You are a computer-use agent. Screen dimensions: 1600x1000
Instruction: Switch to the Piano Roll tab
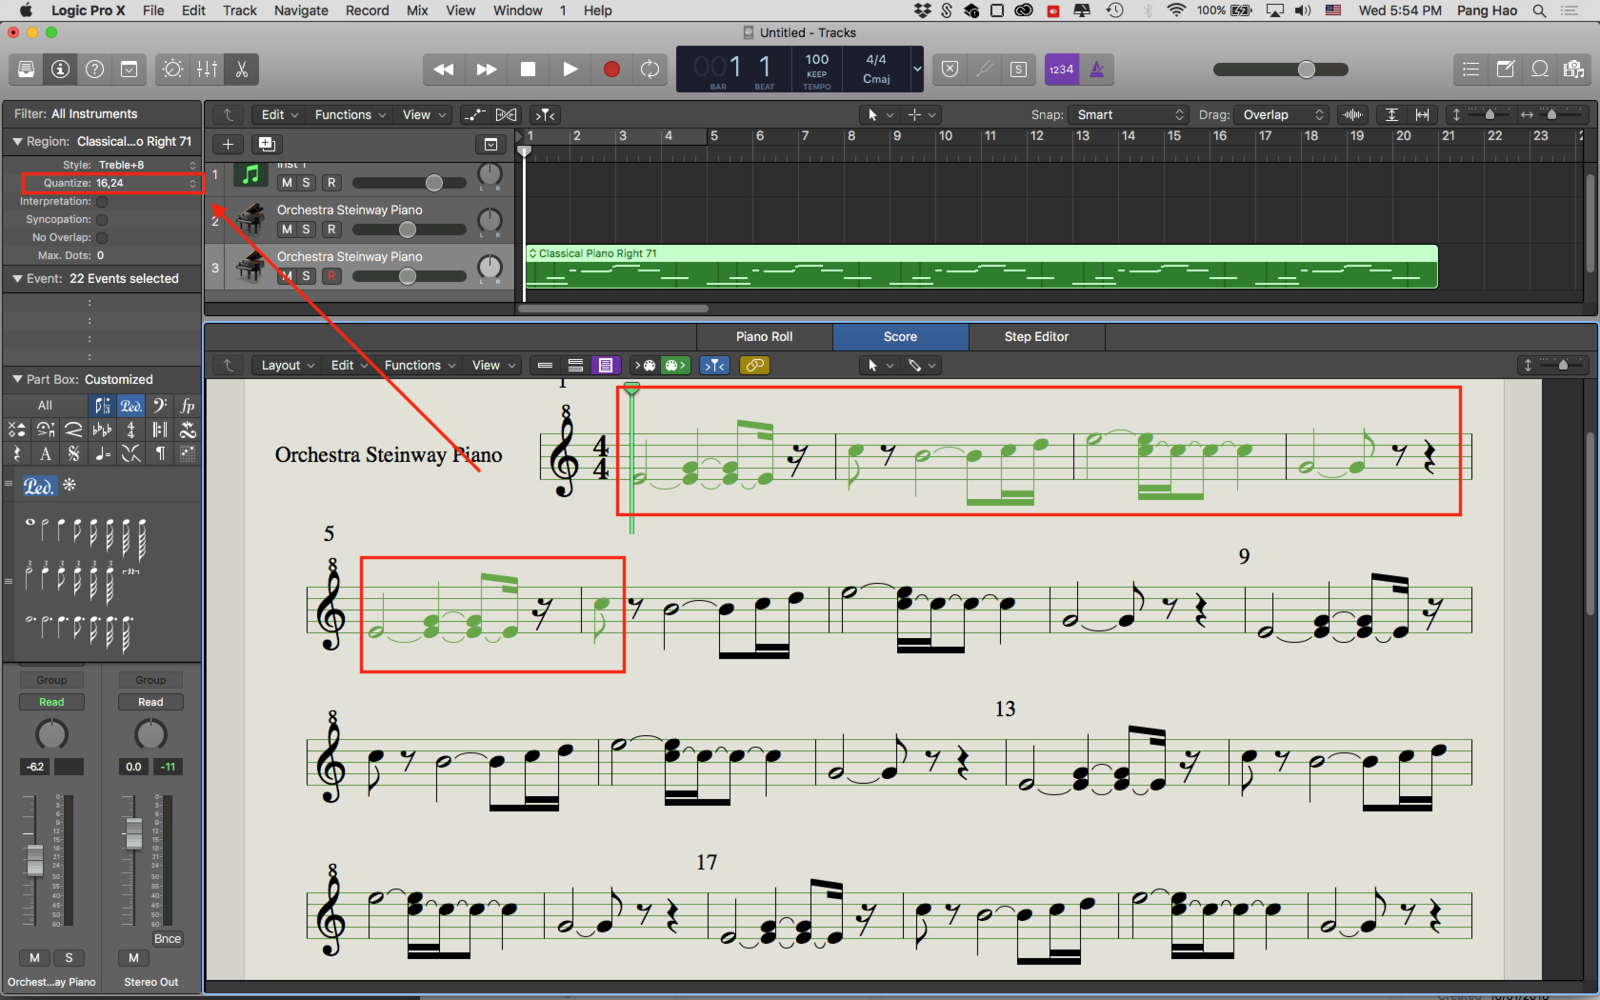(764, 337)
